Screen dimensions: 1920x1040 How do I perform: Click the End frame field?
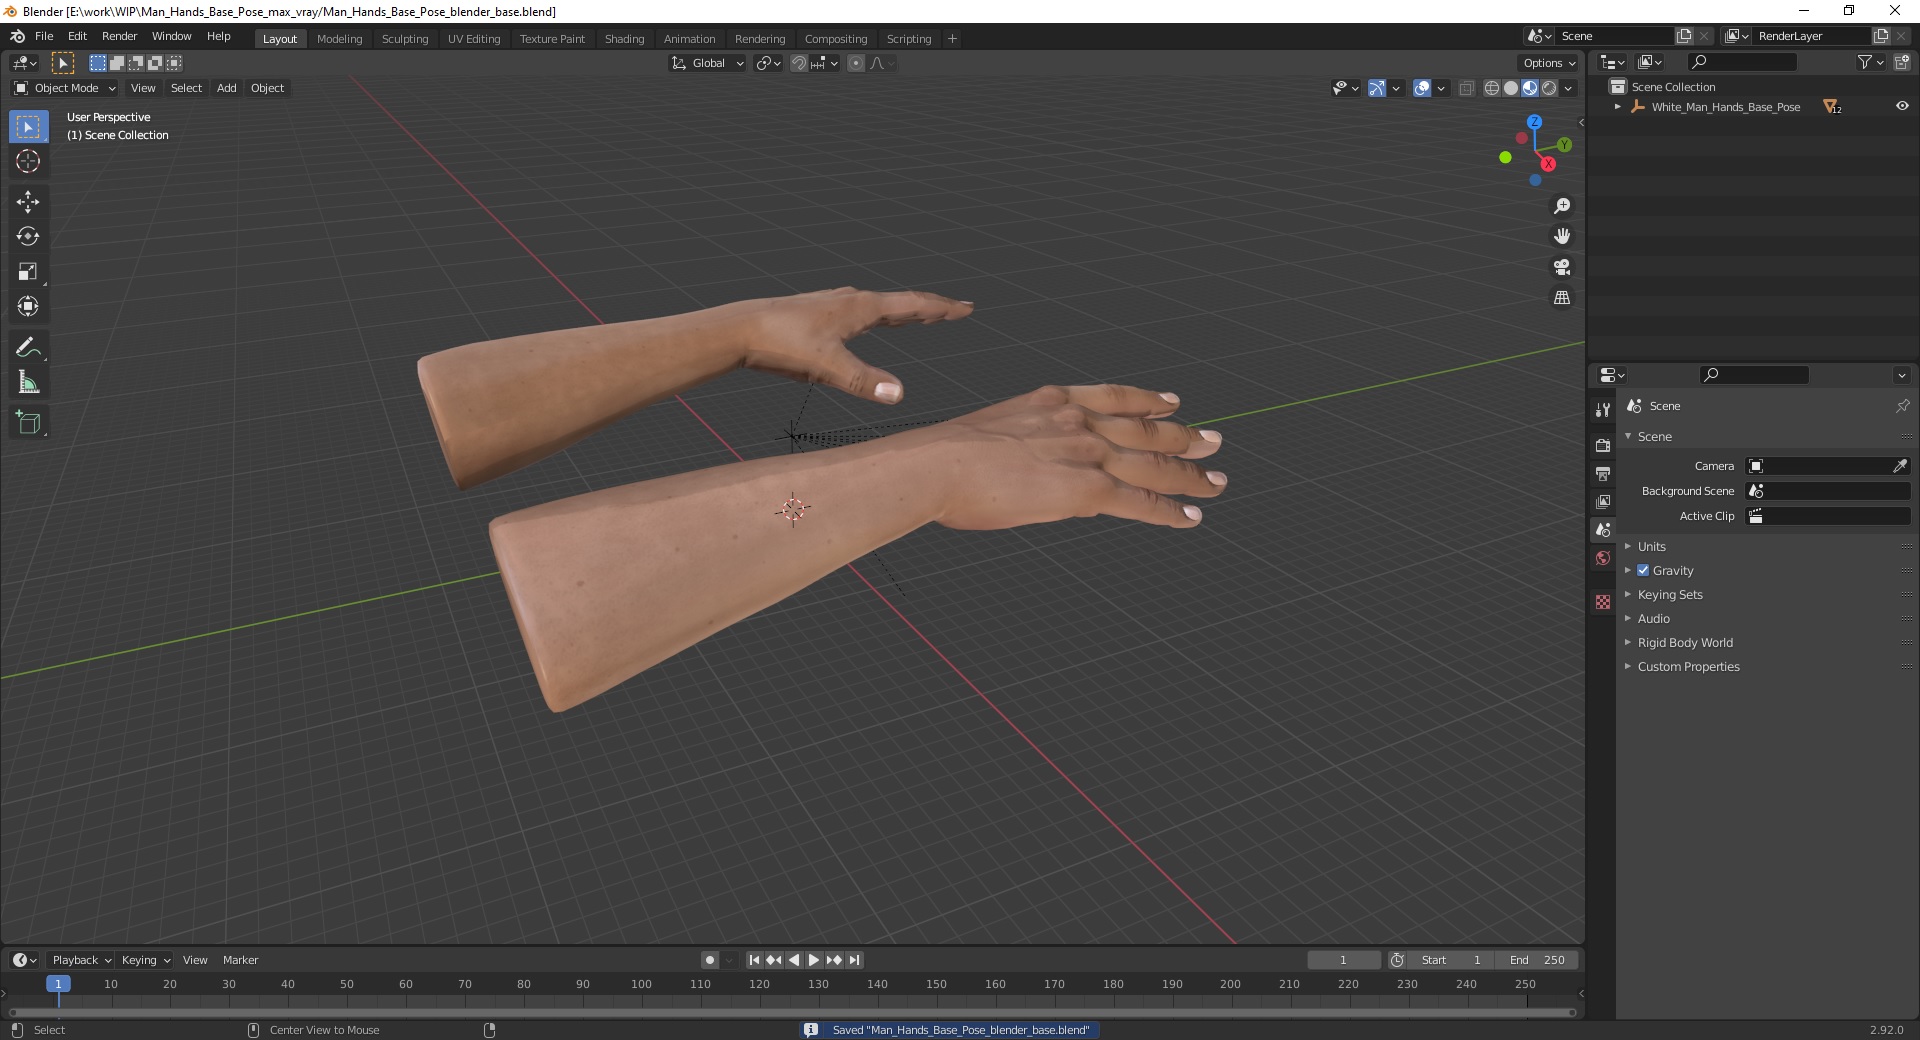pos(1538,960)
